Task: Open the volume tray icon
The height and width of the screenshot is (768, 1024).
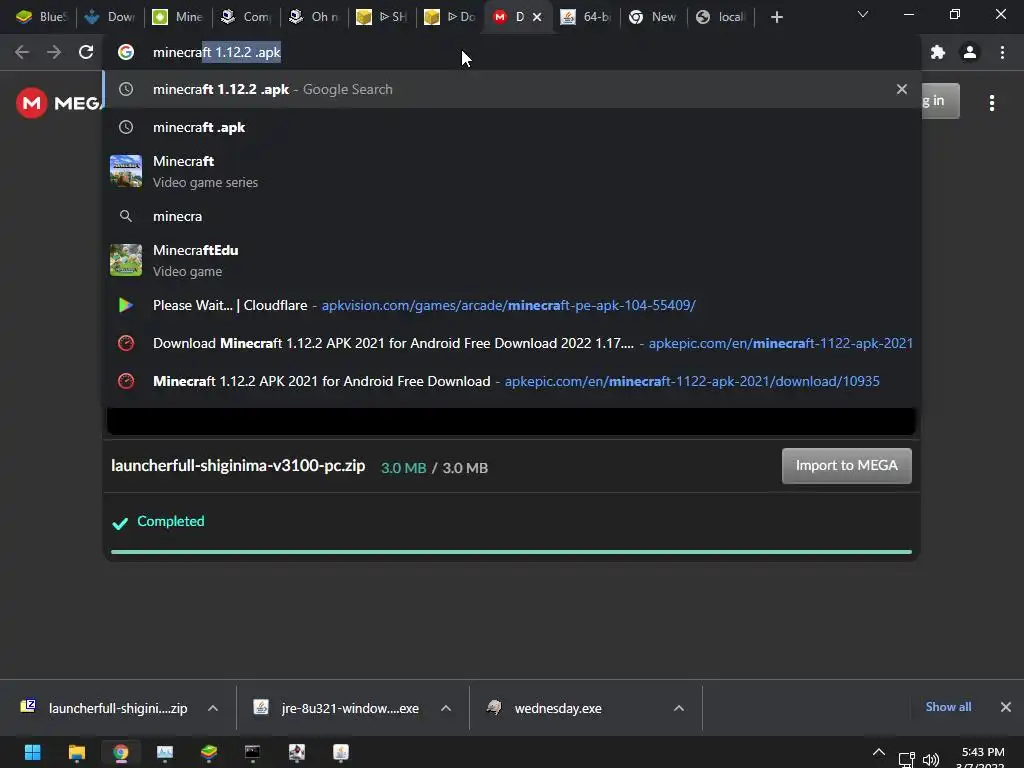Action: point(931,760)
